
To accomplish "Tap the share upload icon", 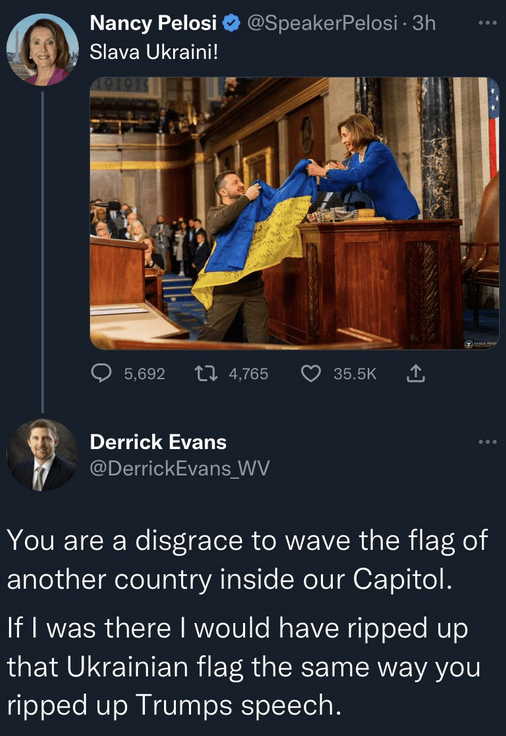I will click(415, 374).
